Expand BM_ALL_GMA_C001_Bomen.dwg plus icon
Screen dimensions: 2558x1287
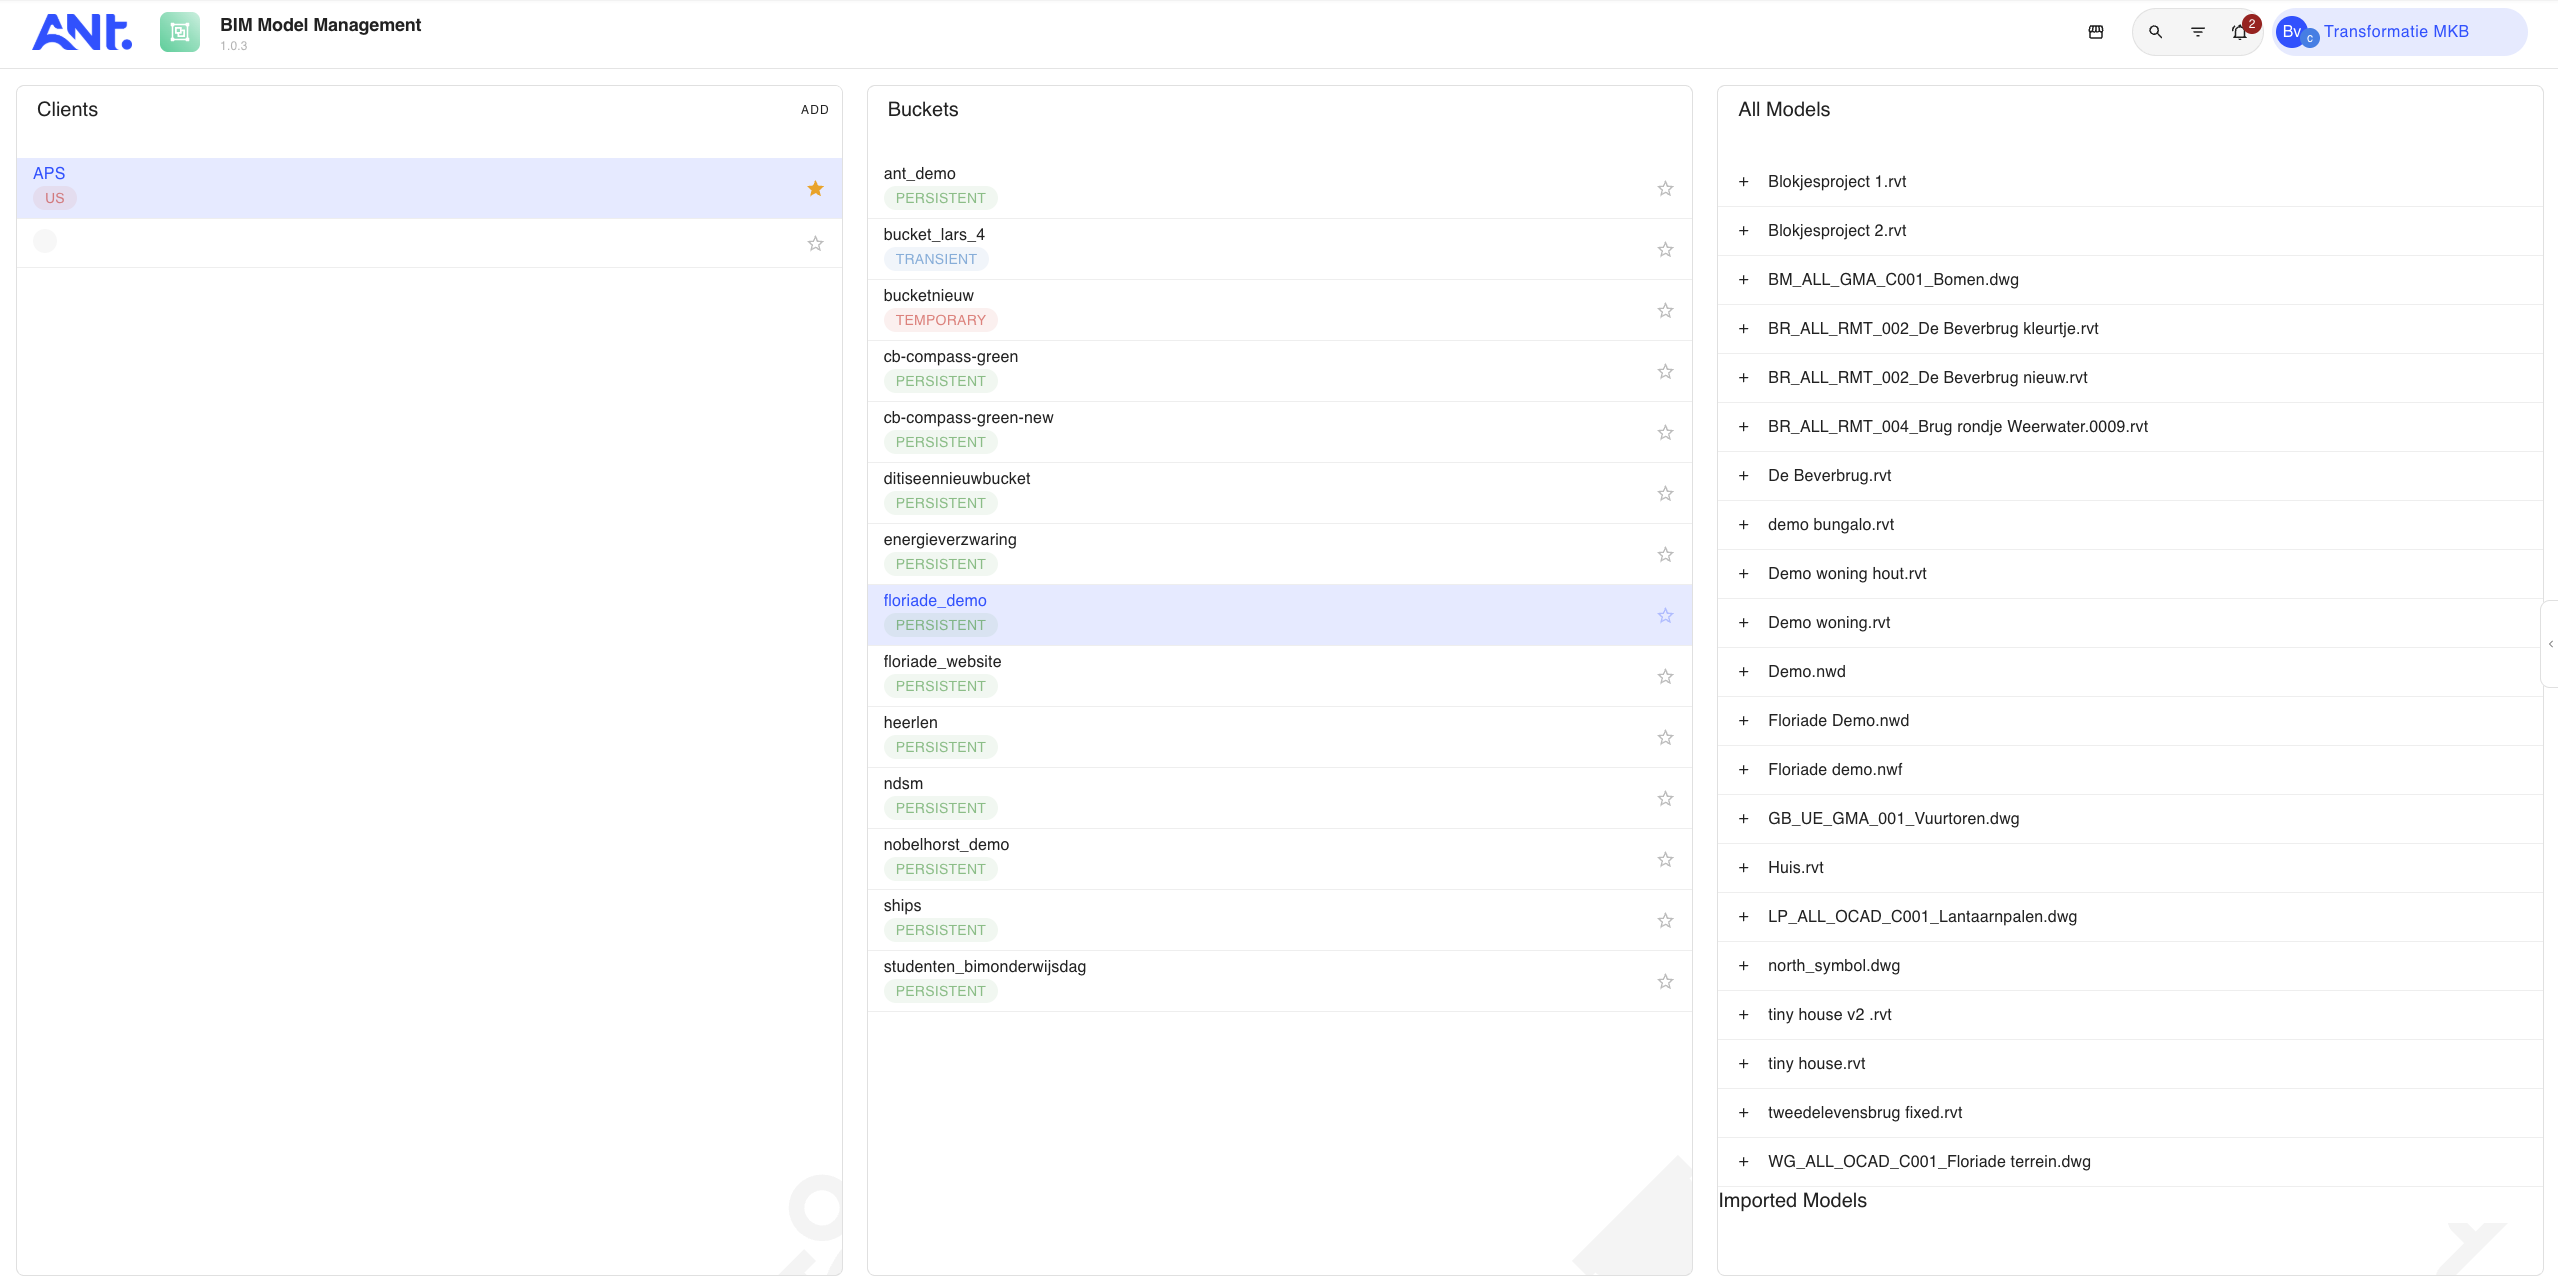(1744, 279)
